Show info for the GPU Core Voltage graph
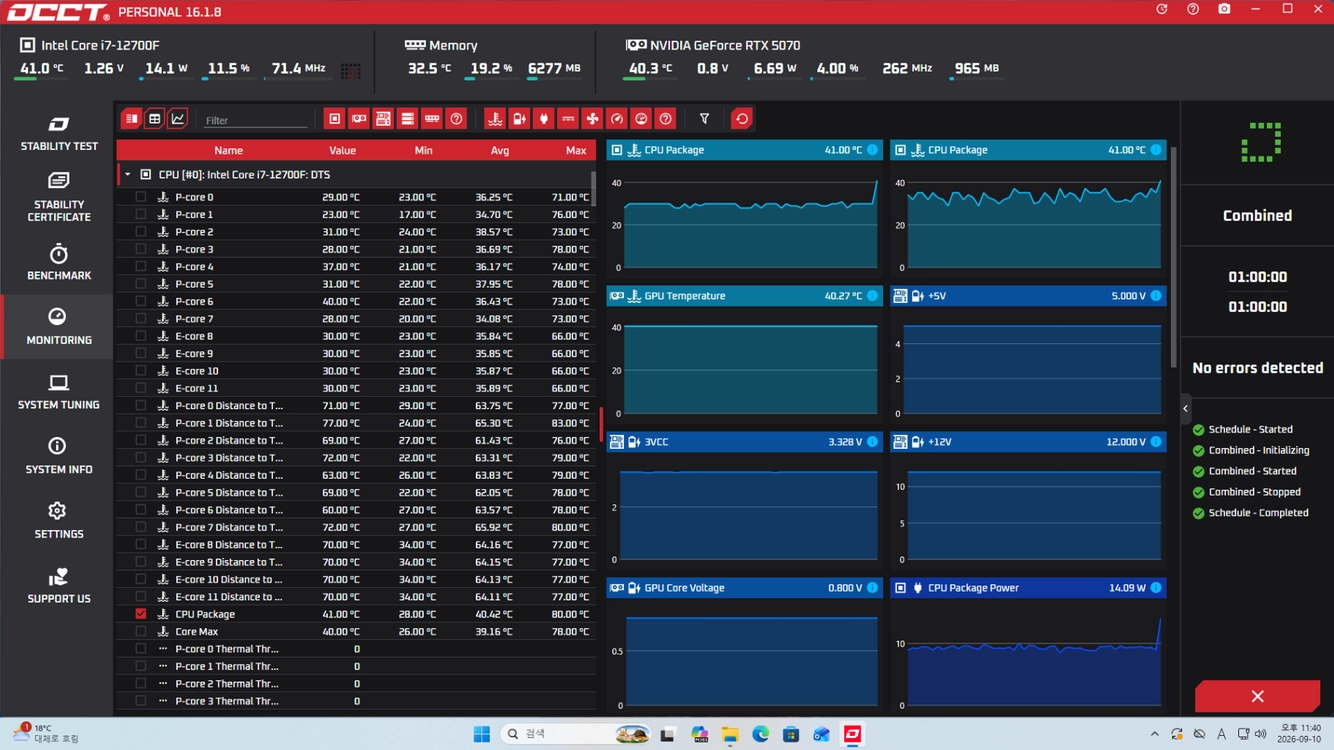Screen dimensions: 1334x750 point(873,588)
